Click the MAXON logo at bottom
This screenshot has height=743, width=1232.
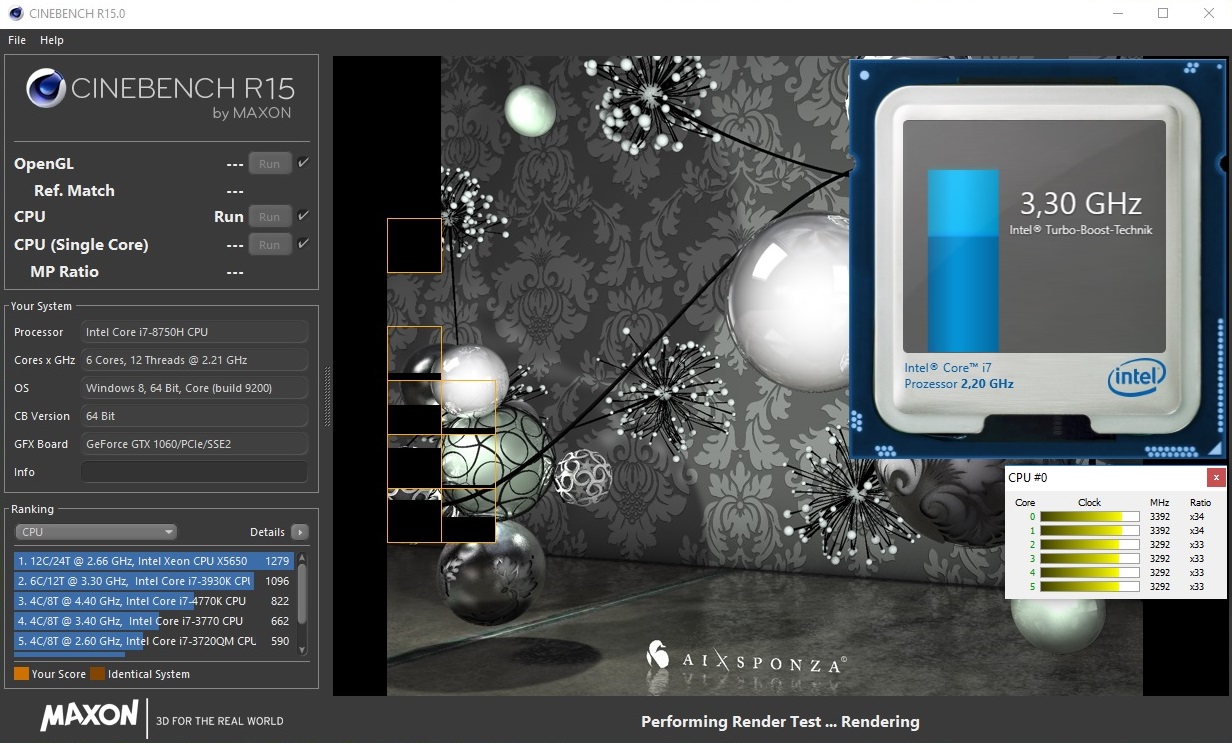pos(89,716)
